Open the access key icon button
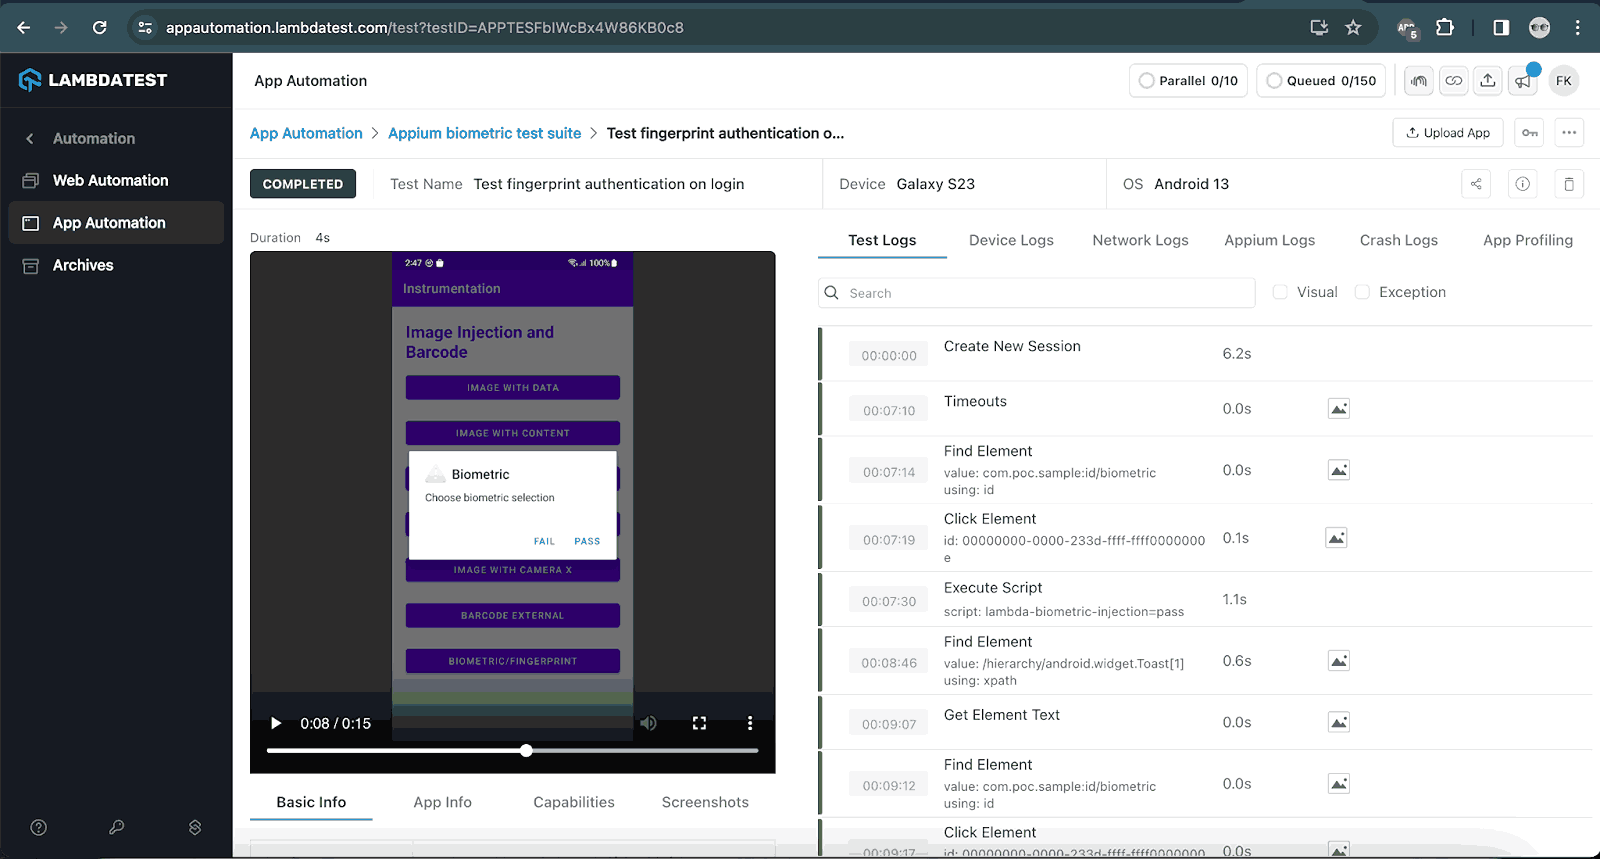 1530,133
